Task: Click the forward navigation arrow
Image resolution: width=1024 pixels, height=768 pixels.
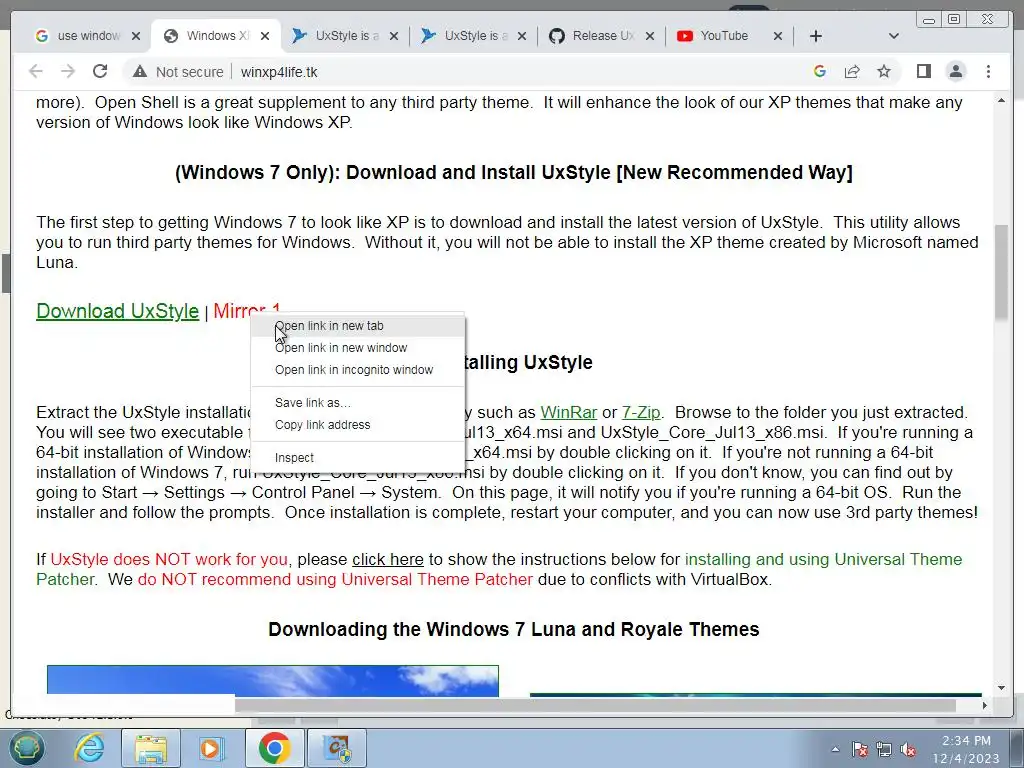Action: (68, 71)
